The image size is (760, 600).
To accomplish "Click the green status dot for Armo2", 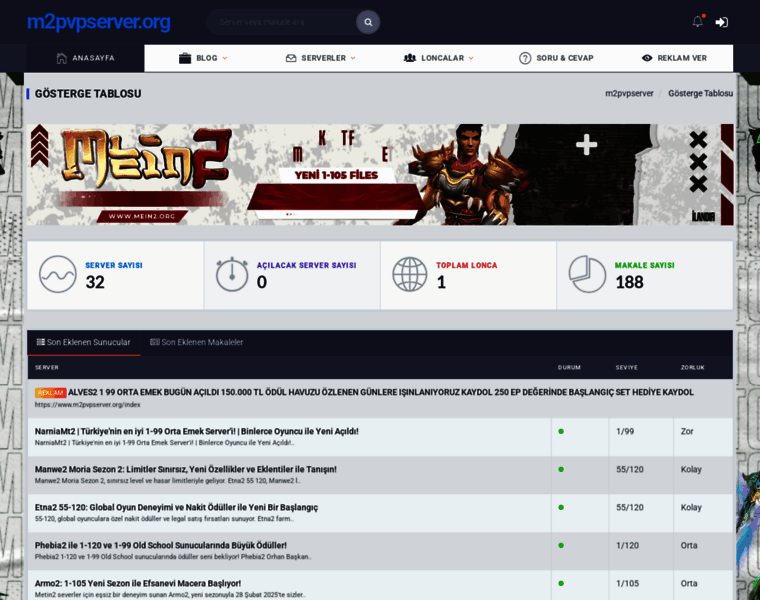I will click(x=561, y=584).
